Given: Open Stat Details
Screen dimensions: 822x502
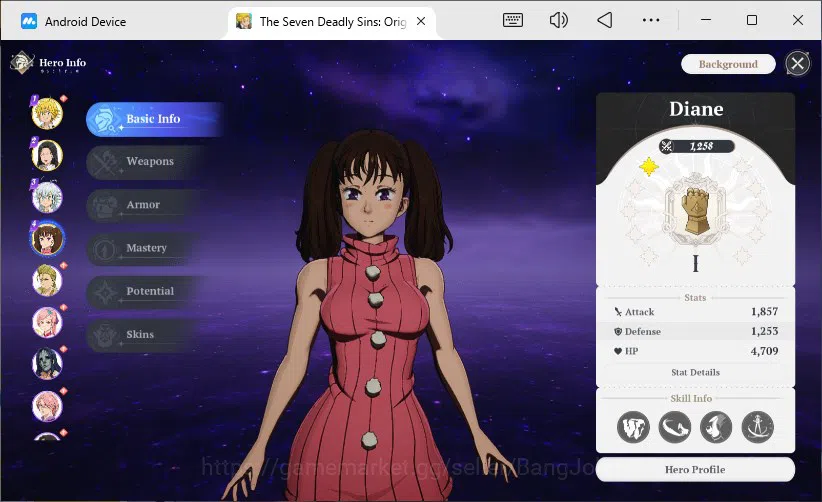Looking at the screenshot, I should pyautogui.click(x=695, y=372).
